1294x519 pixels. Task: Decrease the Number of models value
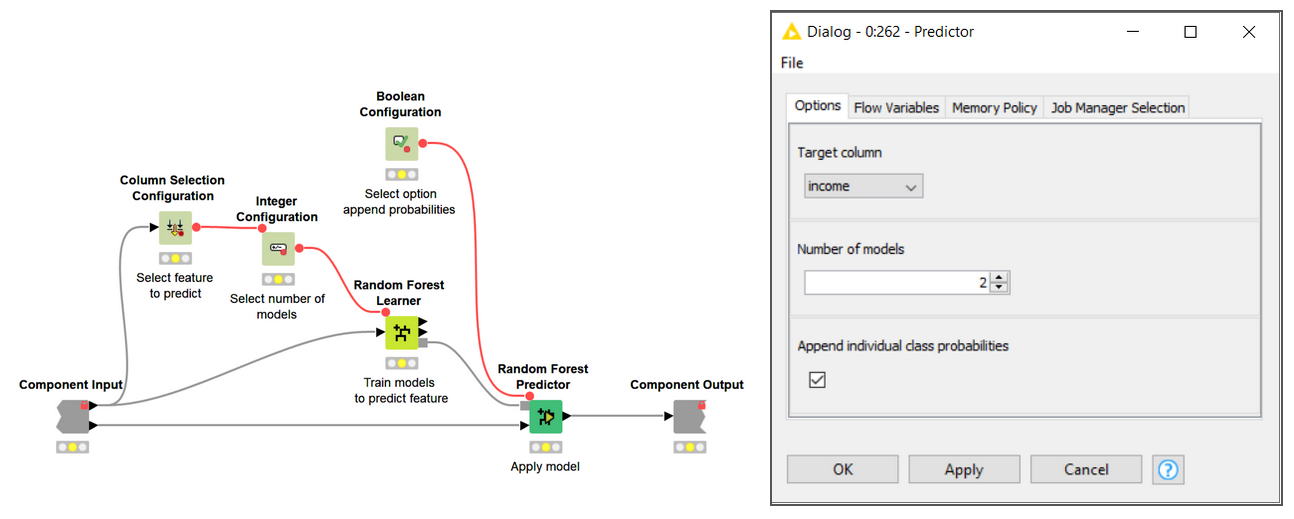click(1000, 288)
